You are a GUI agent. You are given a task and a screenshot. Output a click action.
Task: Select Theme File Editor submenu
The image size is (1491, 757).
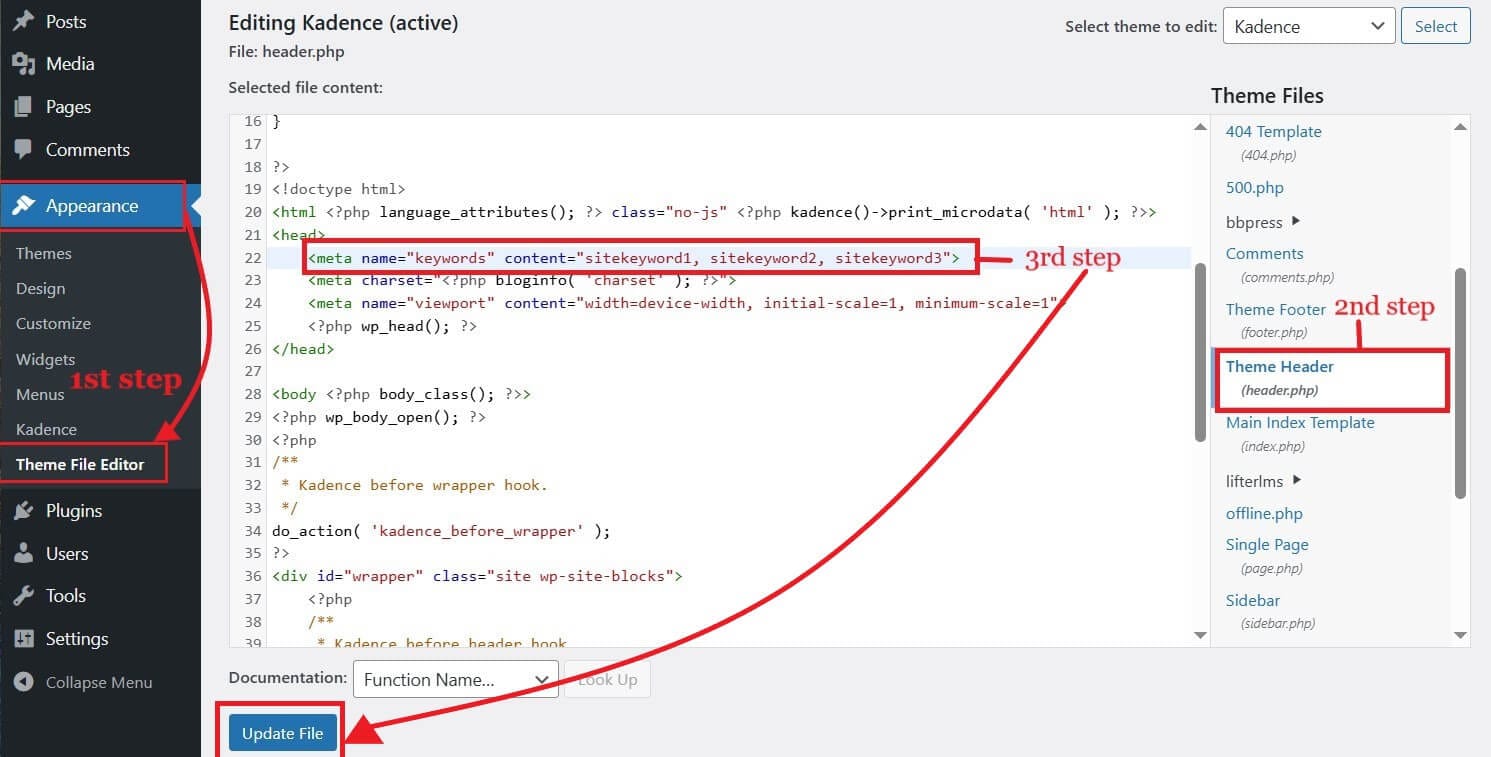pos(80,464)
